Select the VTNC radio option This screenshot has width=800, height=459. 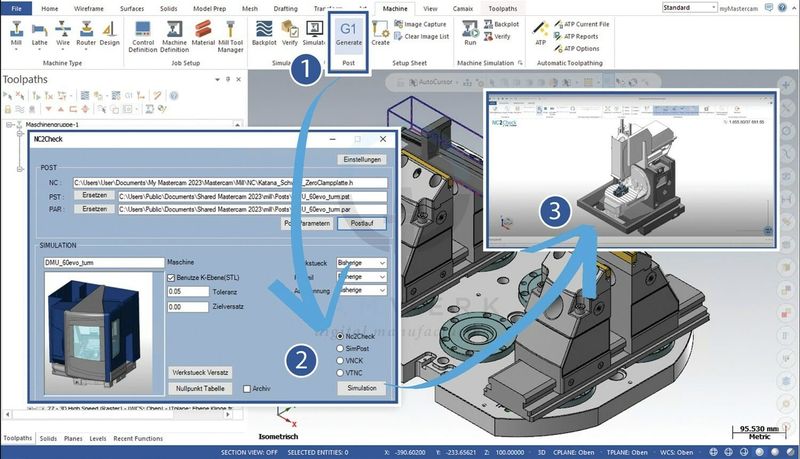[x=340, y=373]
